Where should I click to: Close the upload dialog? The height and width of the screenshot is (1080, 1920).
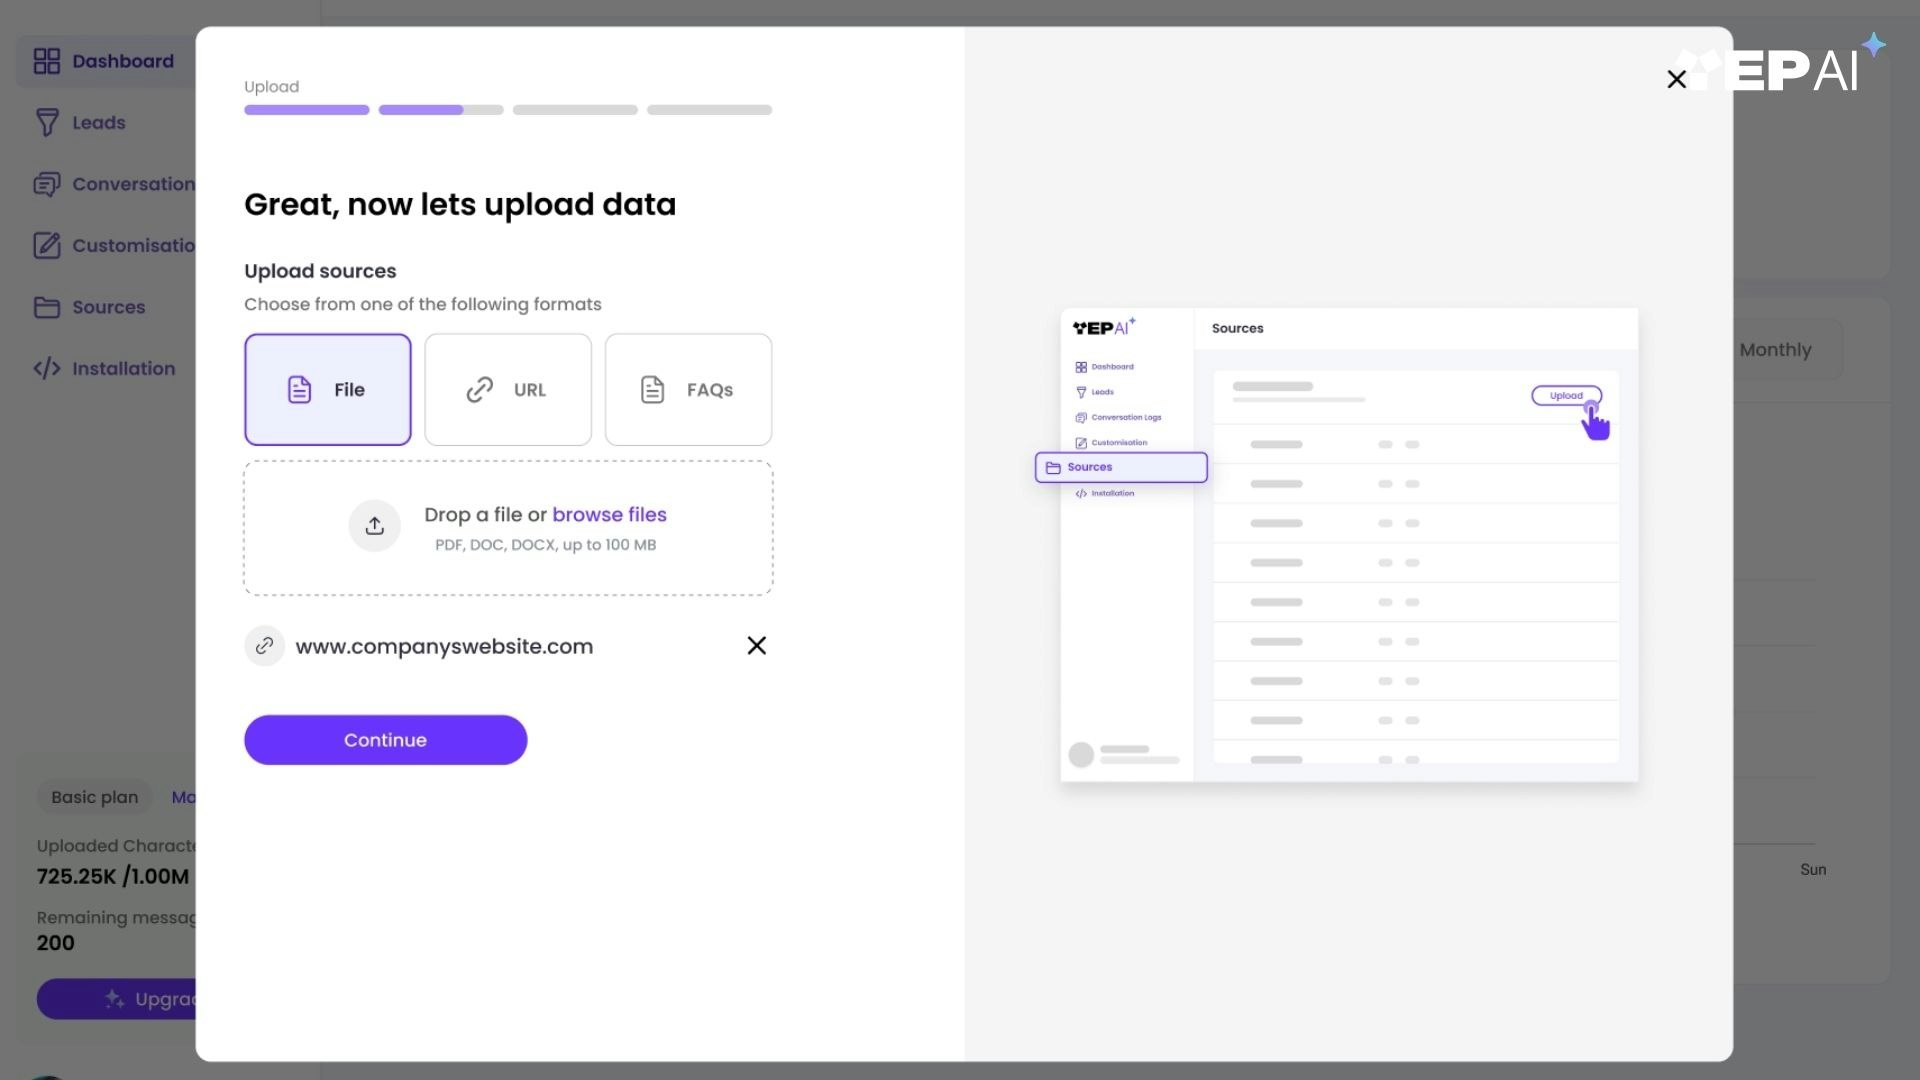pos(1676,79)
